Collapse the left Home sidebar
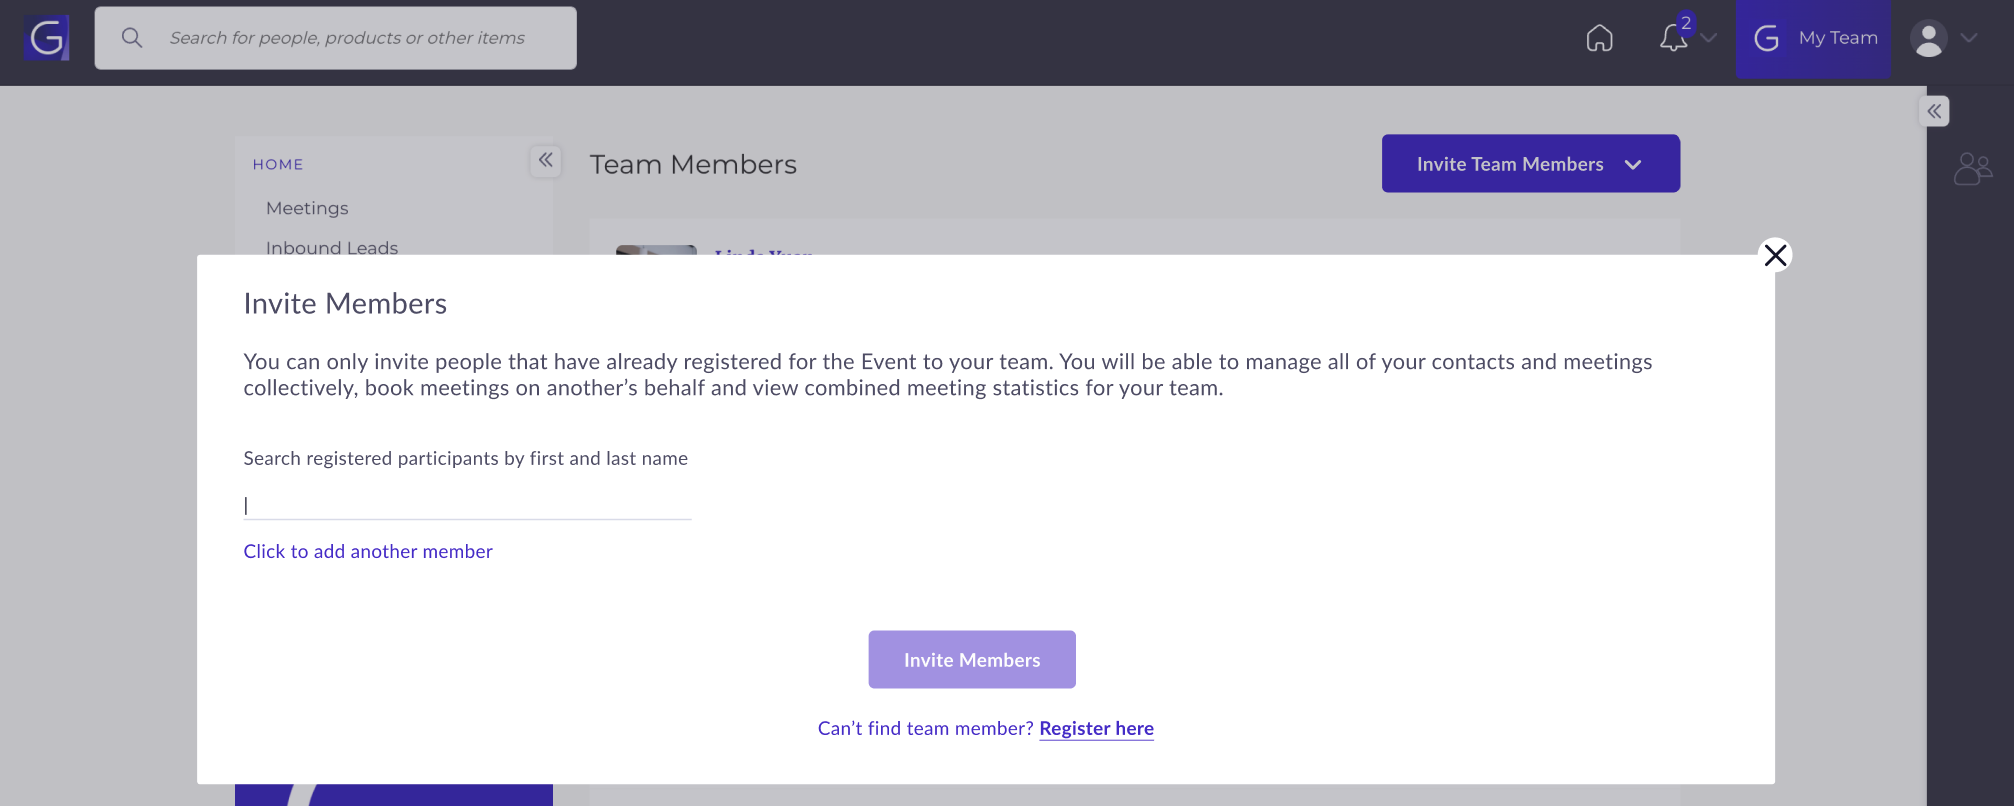Image resolution: width=2014 pixels, height=806 pixels. [x=545, y=160]
